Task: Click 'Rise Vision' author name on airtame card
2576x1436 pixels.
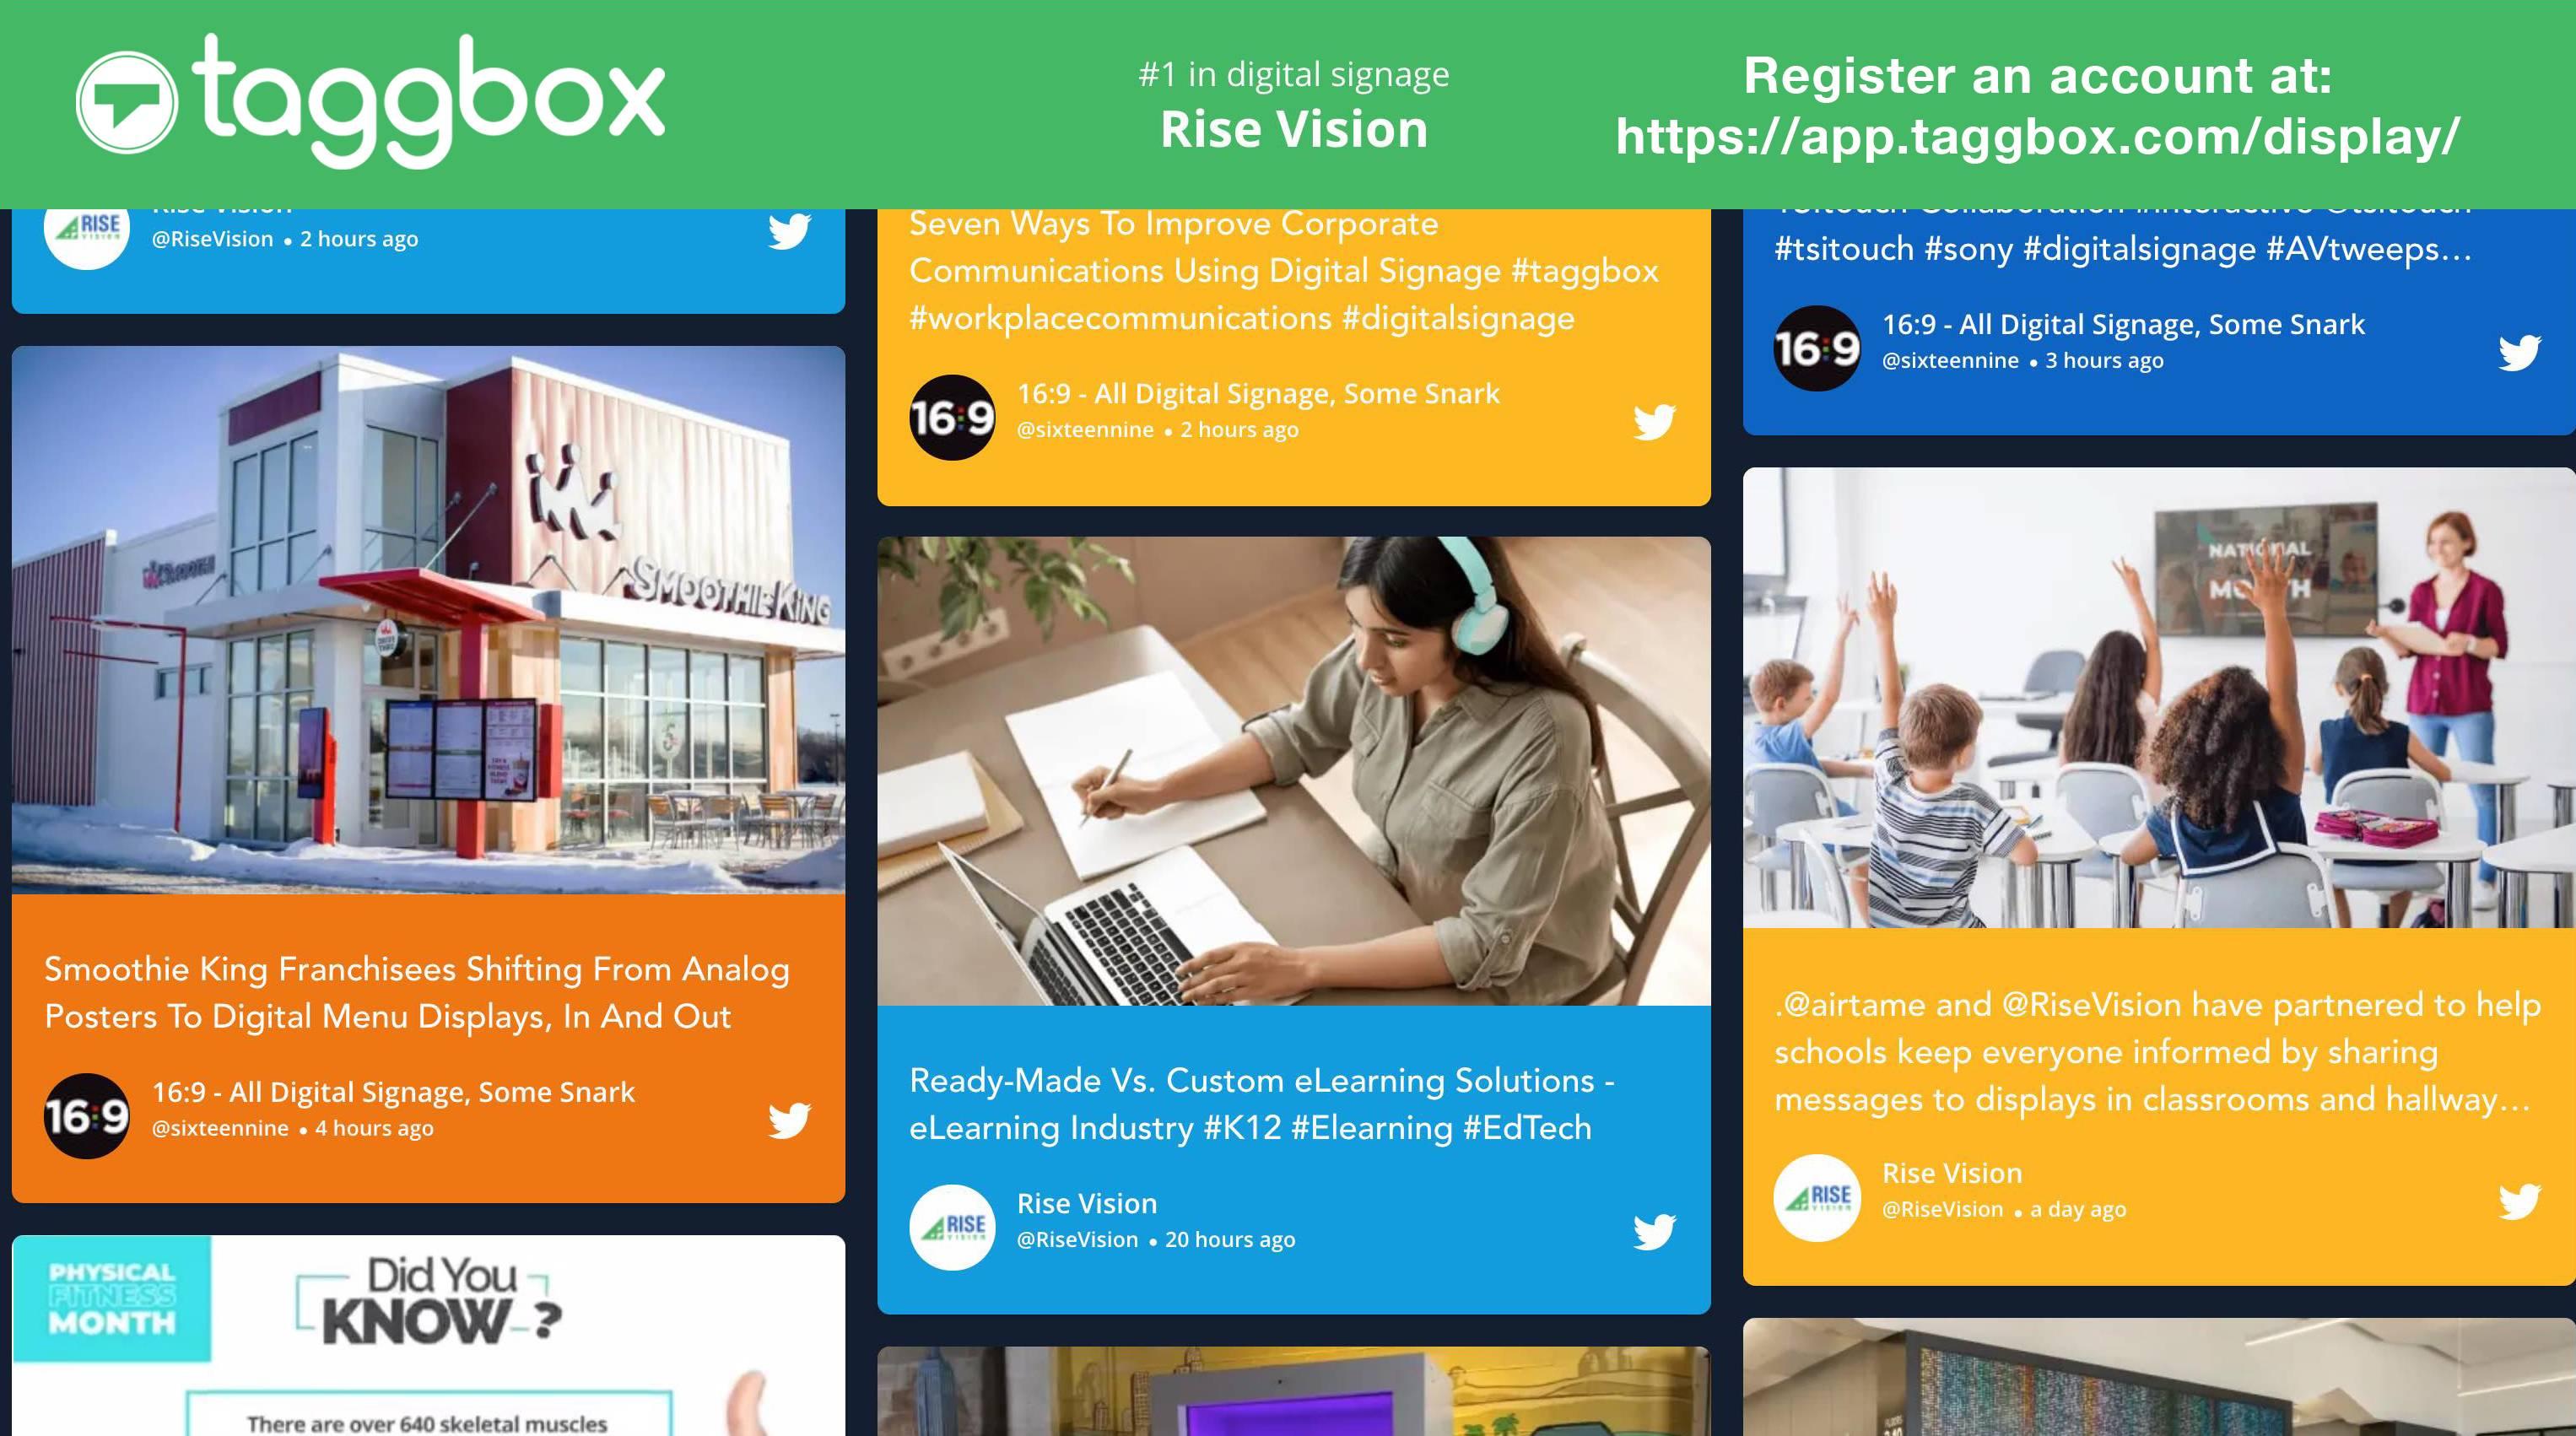Action: coord(1952,1173)
